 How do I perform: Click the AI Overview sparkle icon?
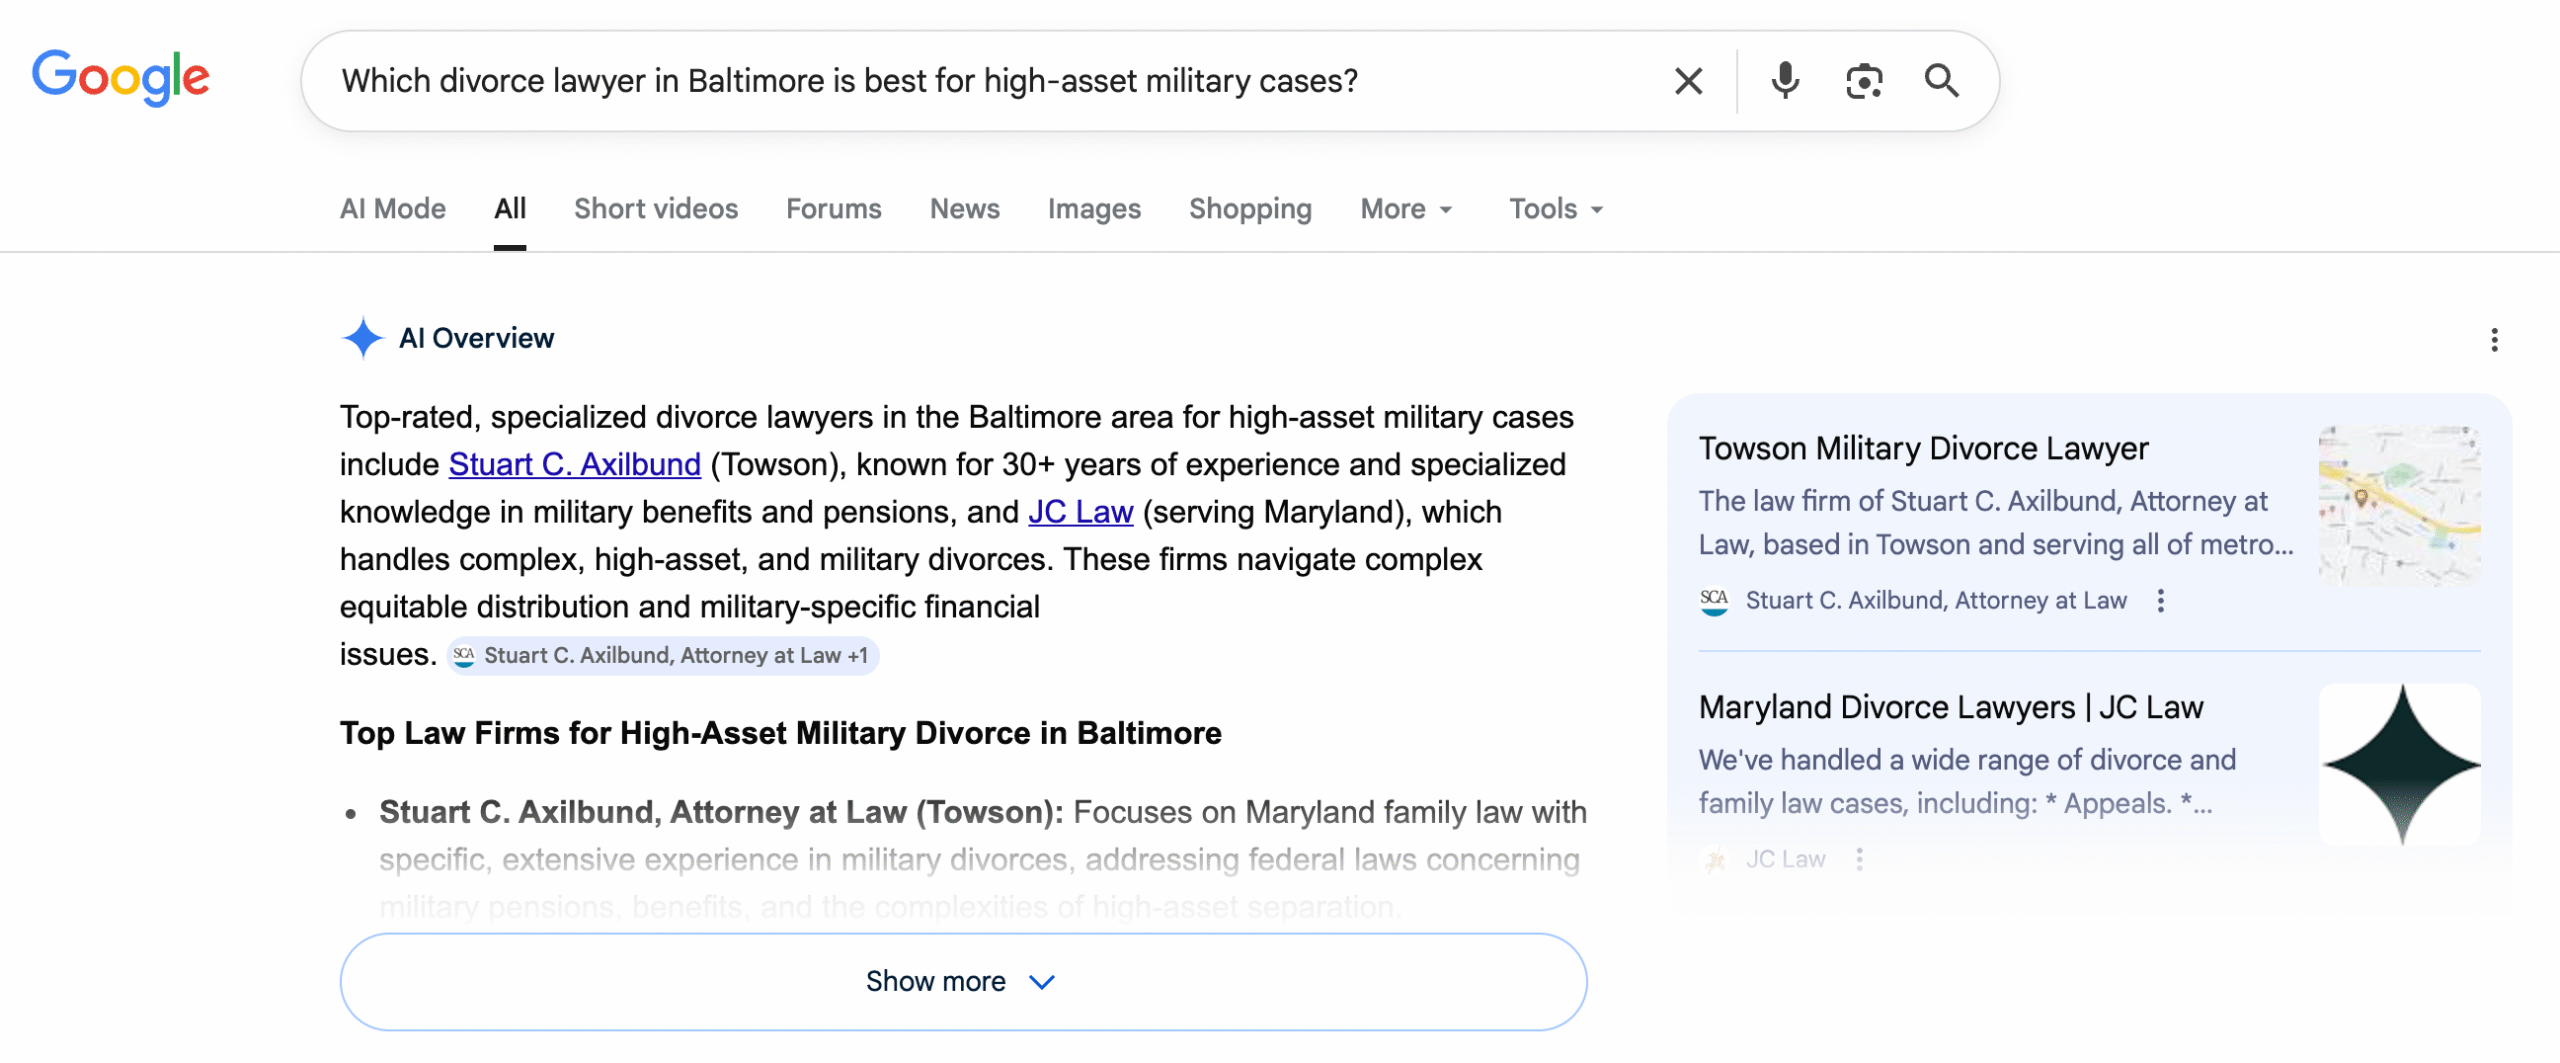tap(362, 338)
